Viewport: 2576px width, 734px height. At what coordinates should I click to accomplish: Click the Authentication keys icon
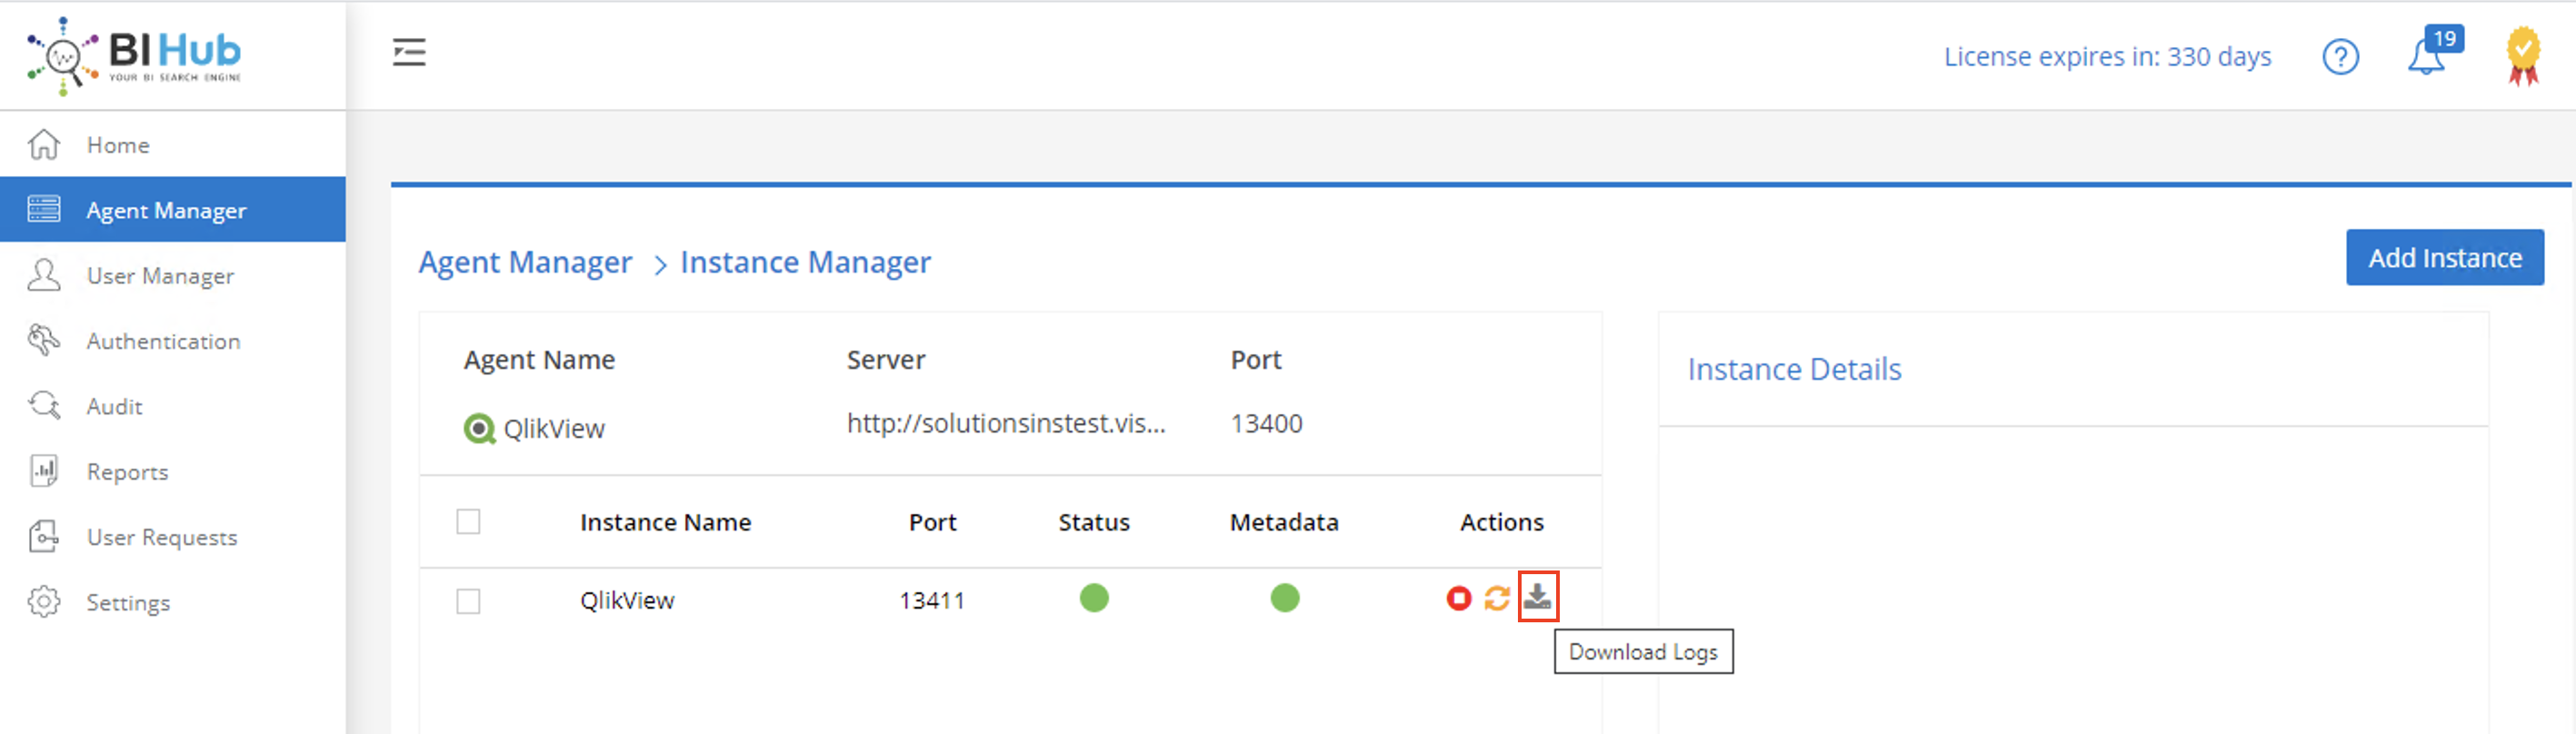(44, 341)
